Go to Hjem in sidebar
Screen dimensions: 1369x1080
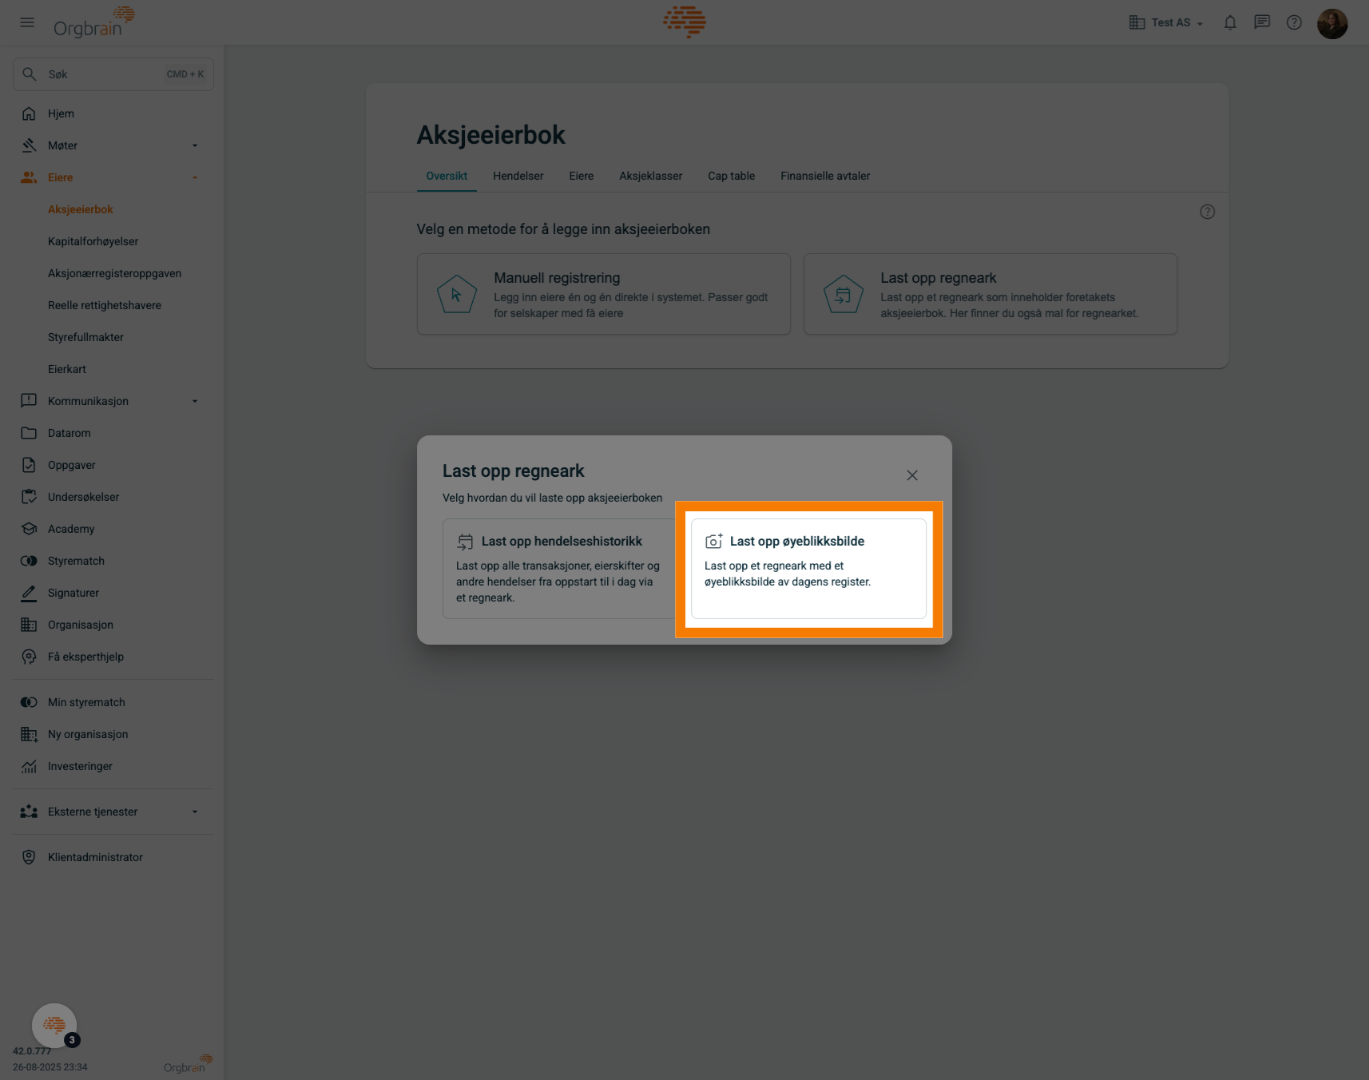(61, 114)
